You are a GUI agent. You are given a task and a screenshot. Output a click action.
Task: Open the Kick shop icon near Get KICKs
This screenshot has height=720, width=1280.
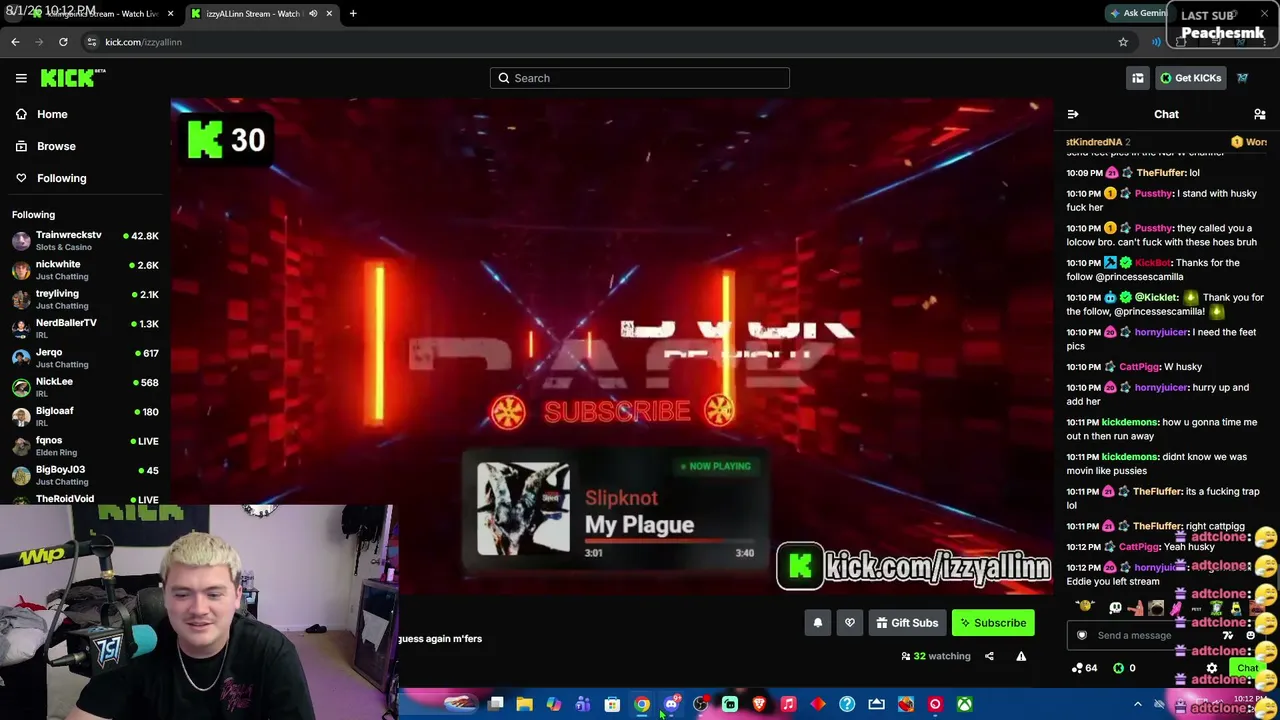point(1138,78)
